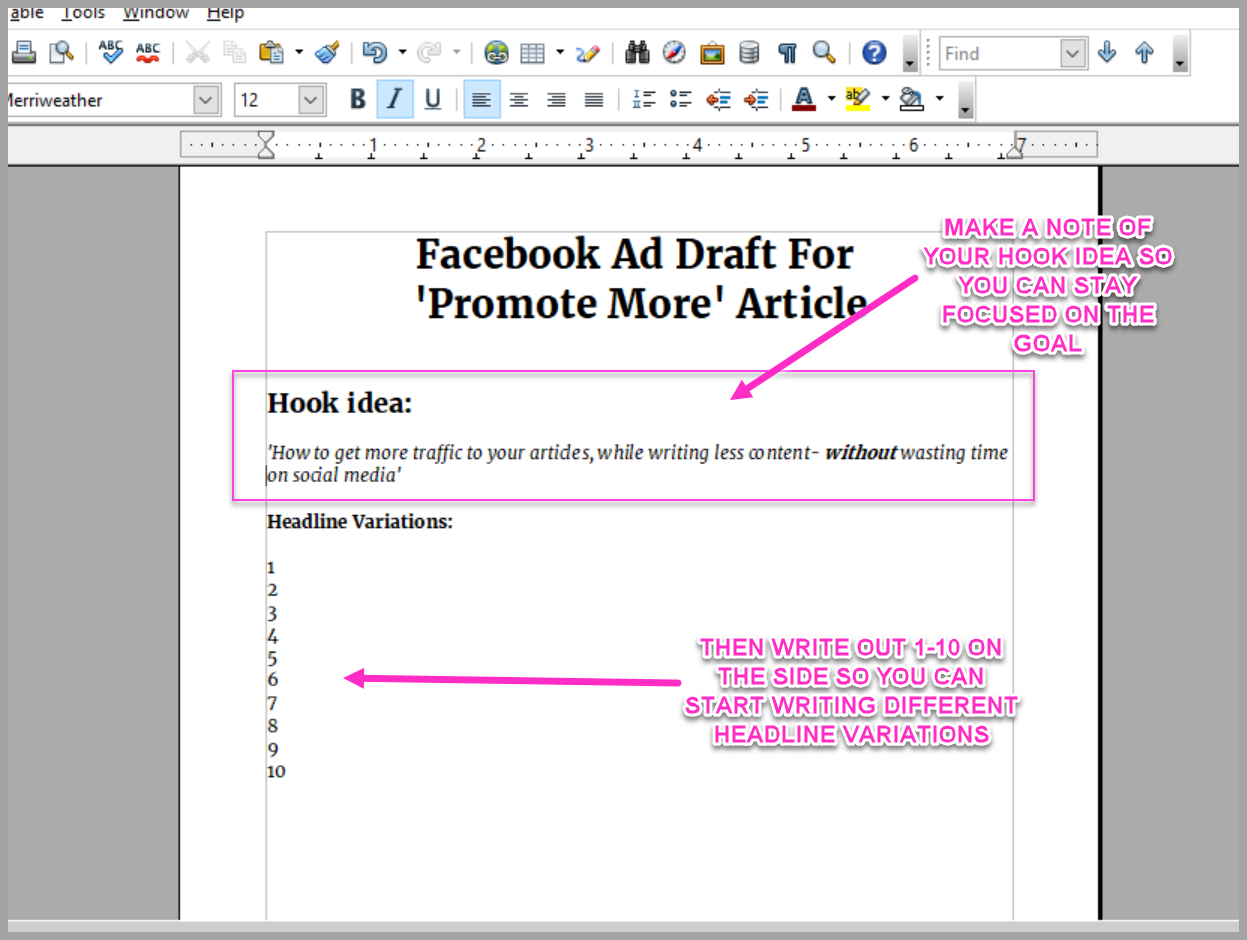Click the 'Headline Variations:' subheading
This screenshot has height=940, width=1247.
pos(360,521)
